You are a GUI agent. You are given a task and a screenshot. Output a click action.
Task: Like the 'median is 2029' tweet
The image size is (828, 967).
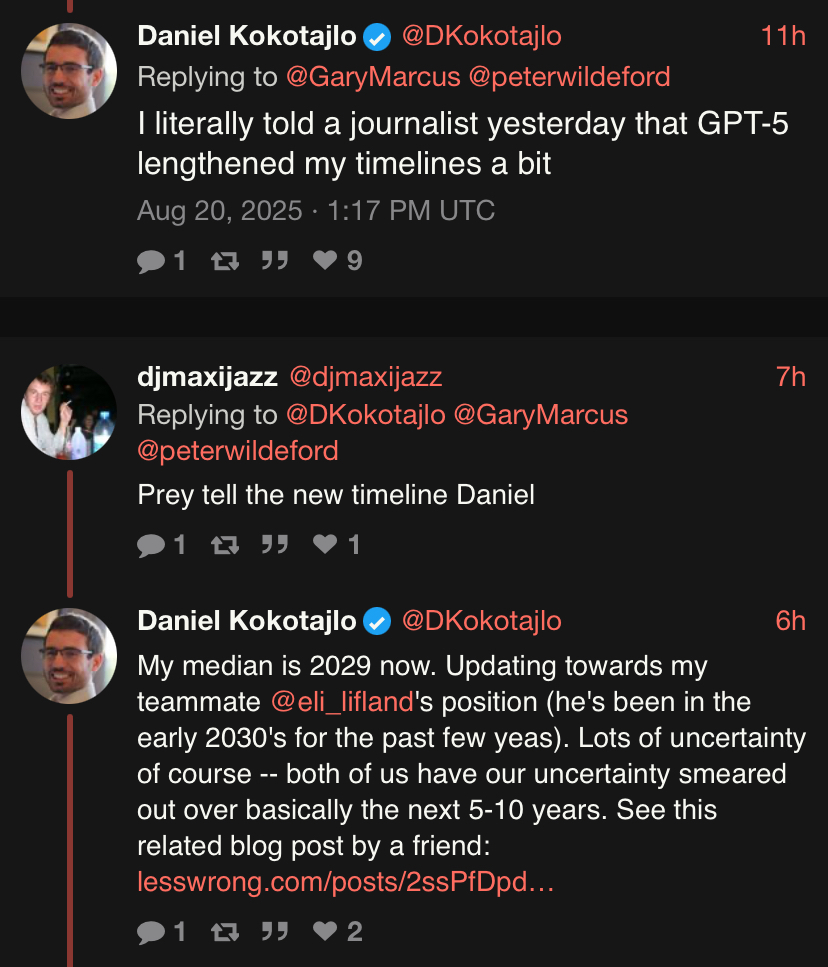pos(325,932)
